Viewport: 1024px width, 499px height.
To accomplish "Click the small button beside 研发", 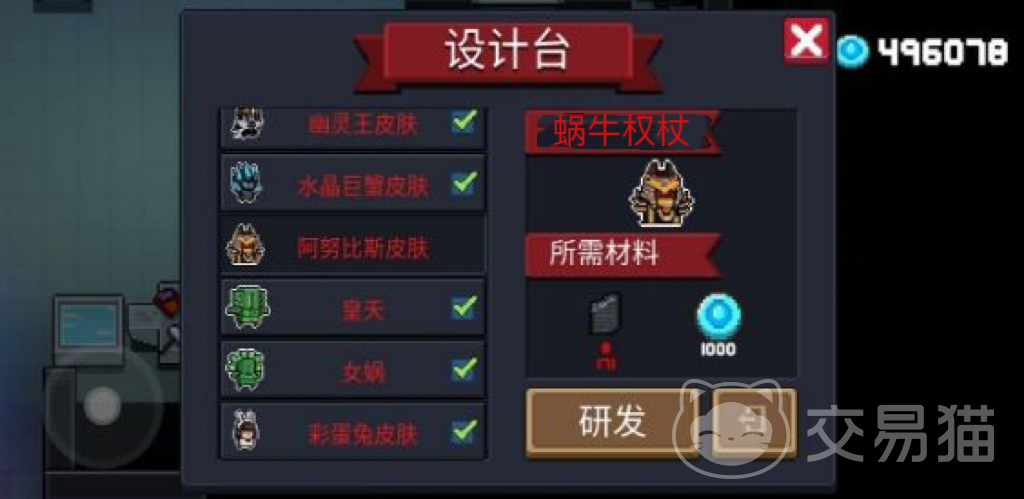I will click(754, 421).
